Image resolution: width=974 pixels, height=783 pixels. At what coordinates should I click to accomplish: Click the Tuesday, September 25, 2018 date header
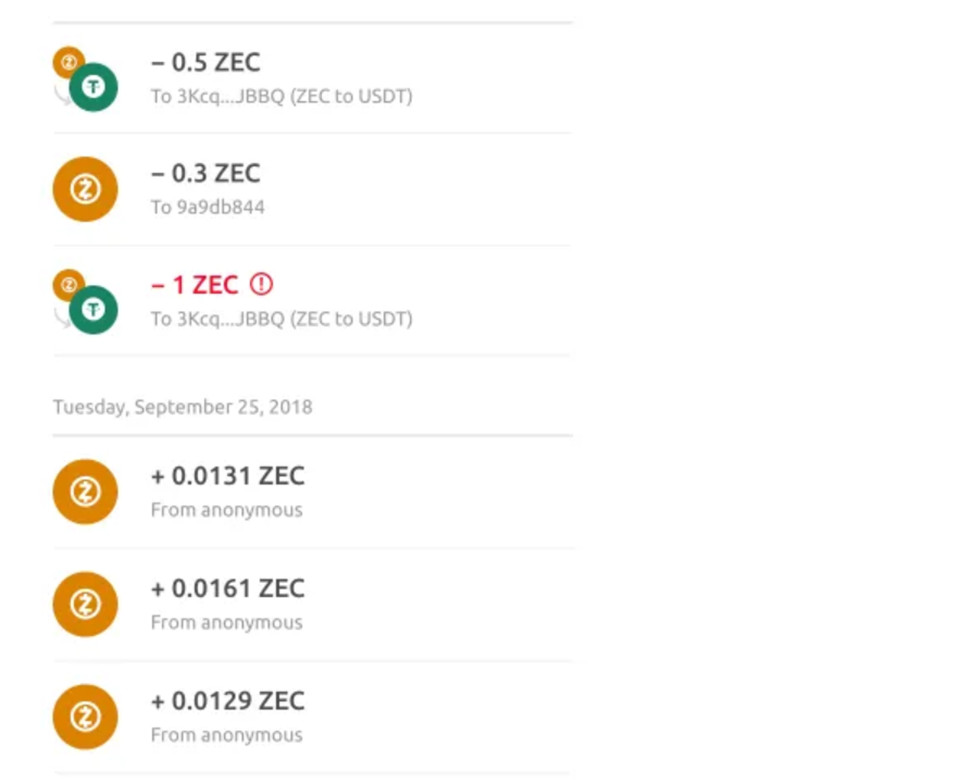(x=182, y=407)
